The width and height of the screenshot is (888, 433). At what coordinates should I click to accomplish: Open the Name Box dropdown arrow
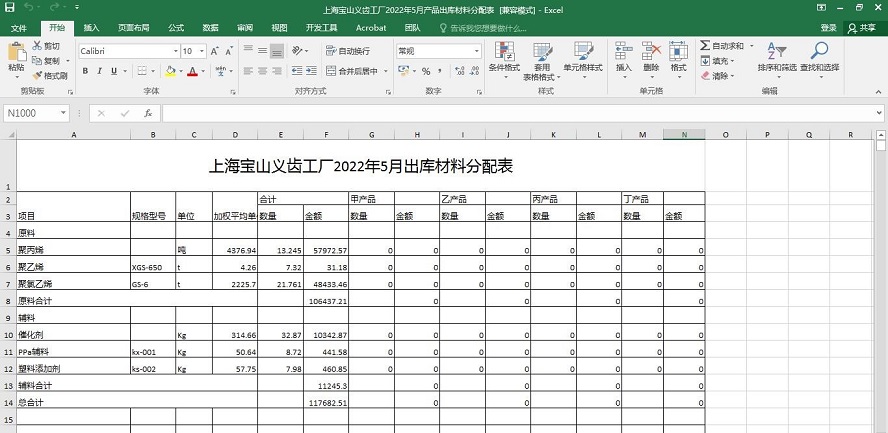point(63,113)
